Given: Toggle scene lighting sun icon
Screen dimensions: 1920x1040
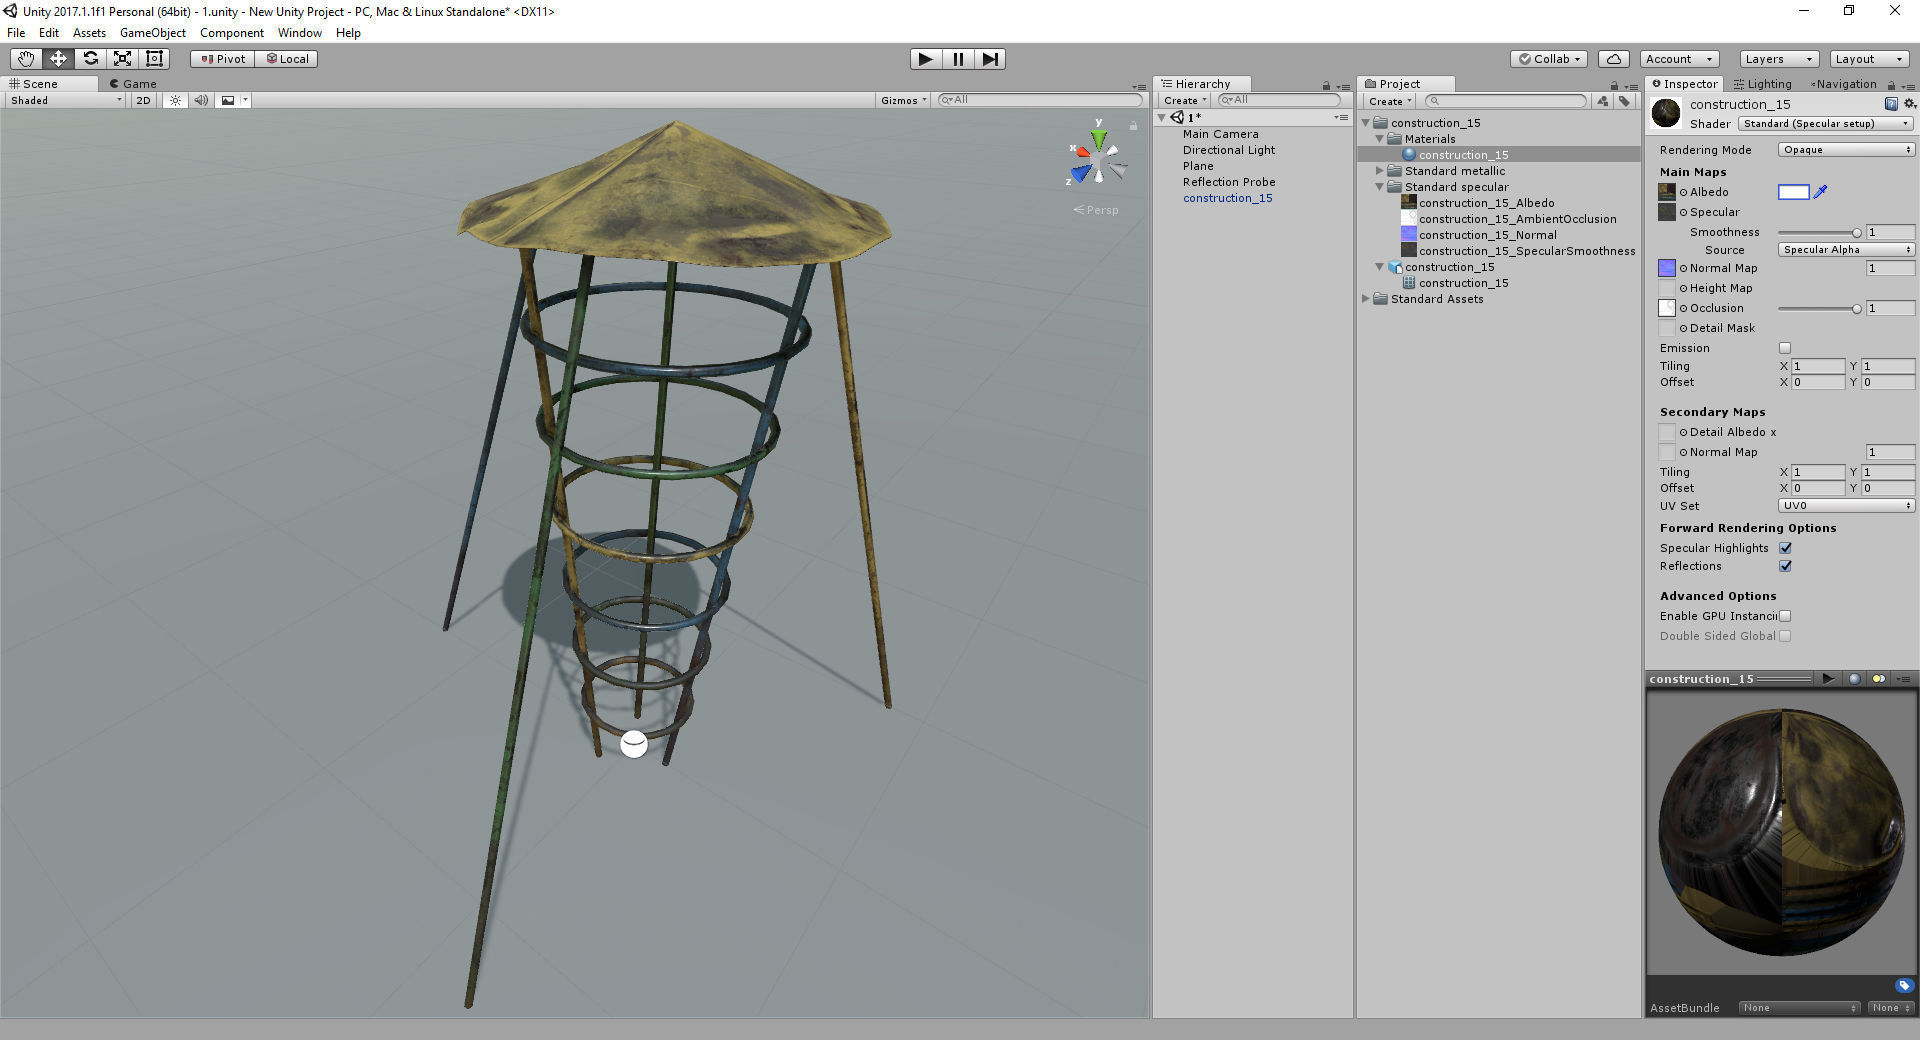Looking at the screenshot, I should (x=175, y=100).
